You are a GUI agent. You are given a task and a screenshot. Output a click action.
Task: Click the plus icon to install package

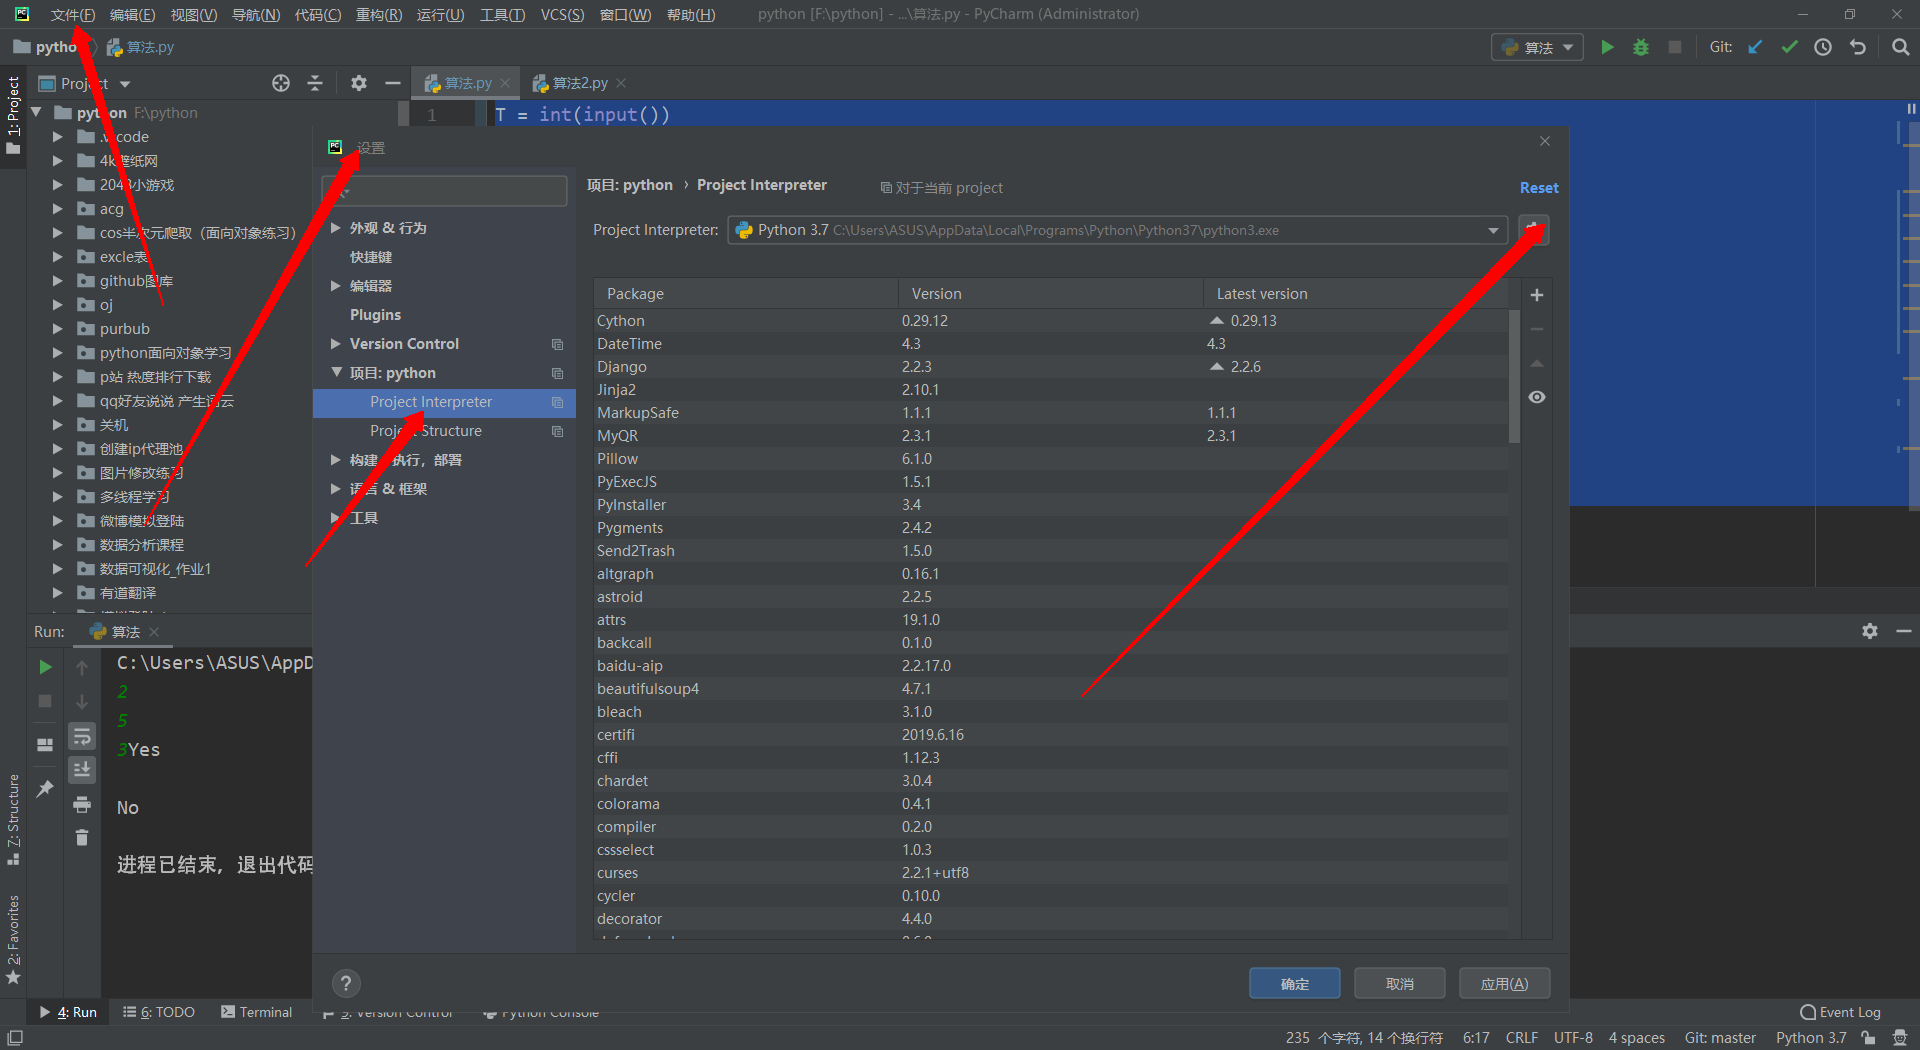pyautogui.click(x=1537, y=295)
